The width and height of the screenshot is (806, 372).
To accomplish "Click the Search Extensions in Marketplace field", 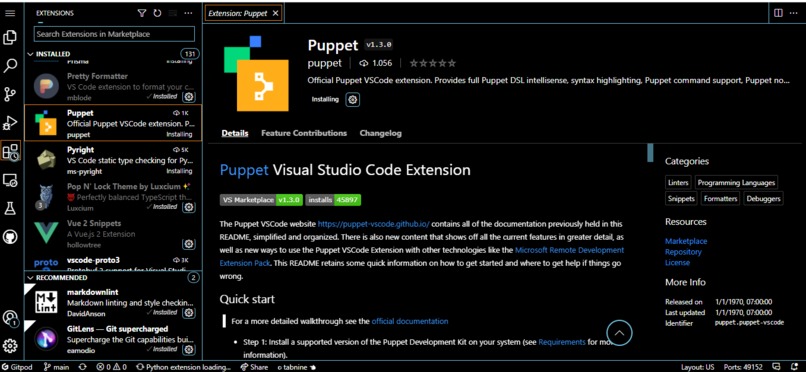I will pyautogui.click(x=114, y=34).
